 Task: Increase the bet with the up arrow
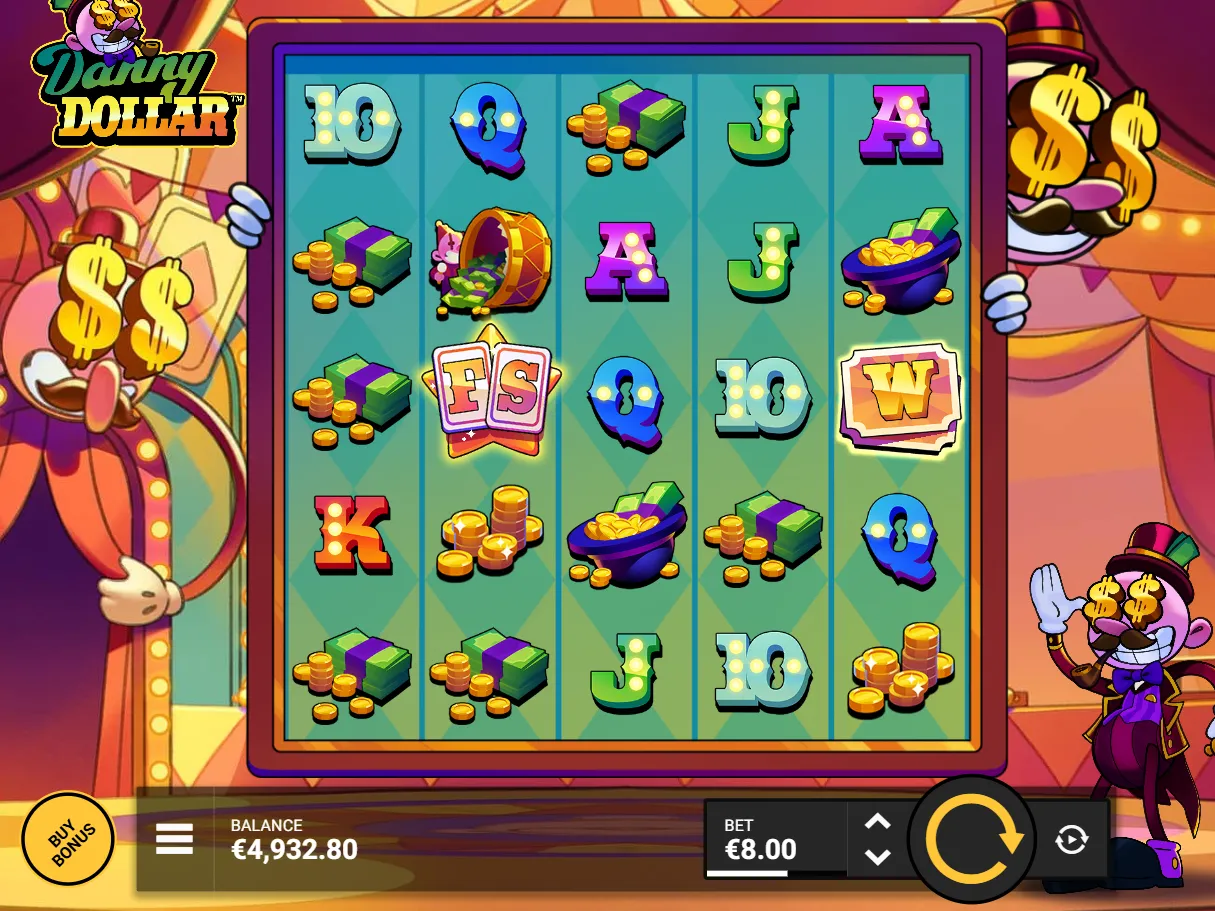tap(877, 822)
